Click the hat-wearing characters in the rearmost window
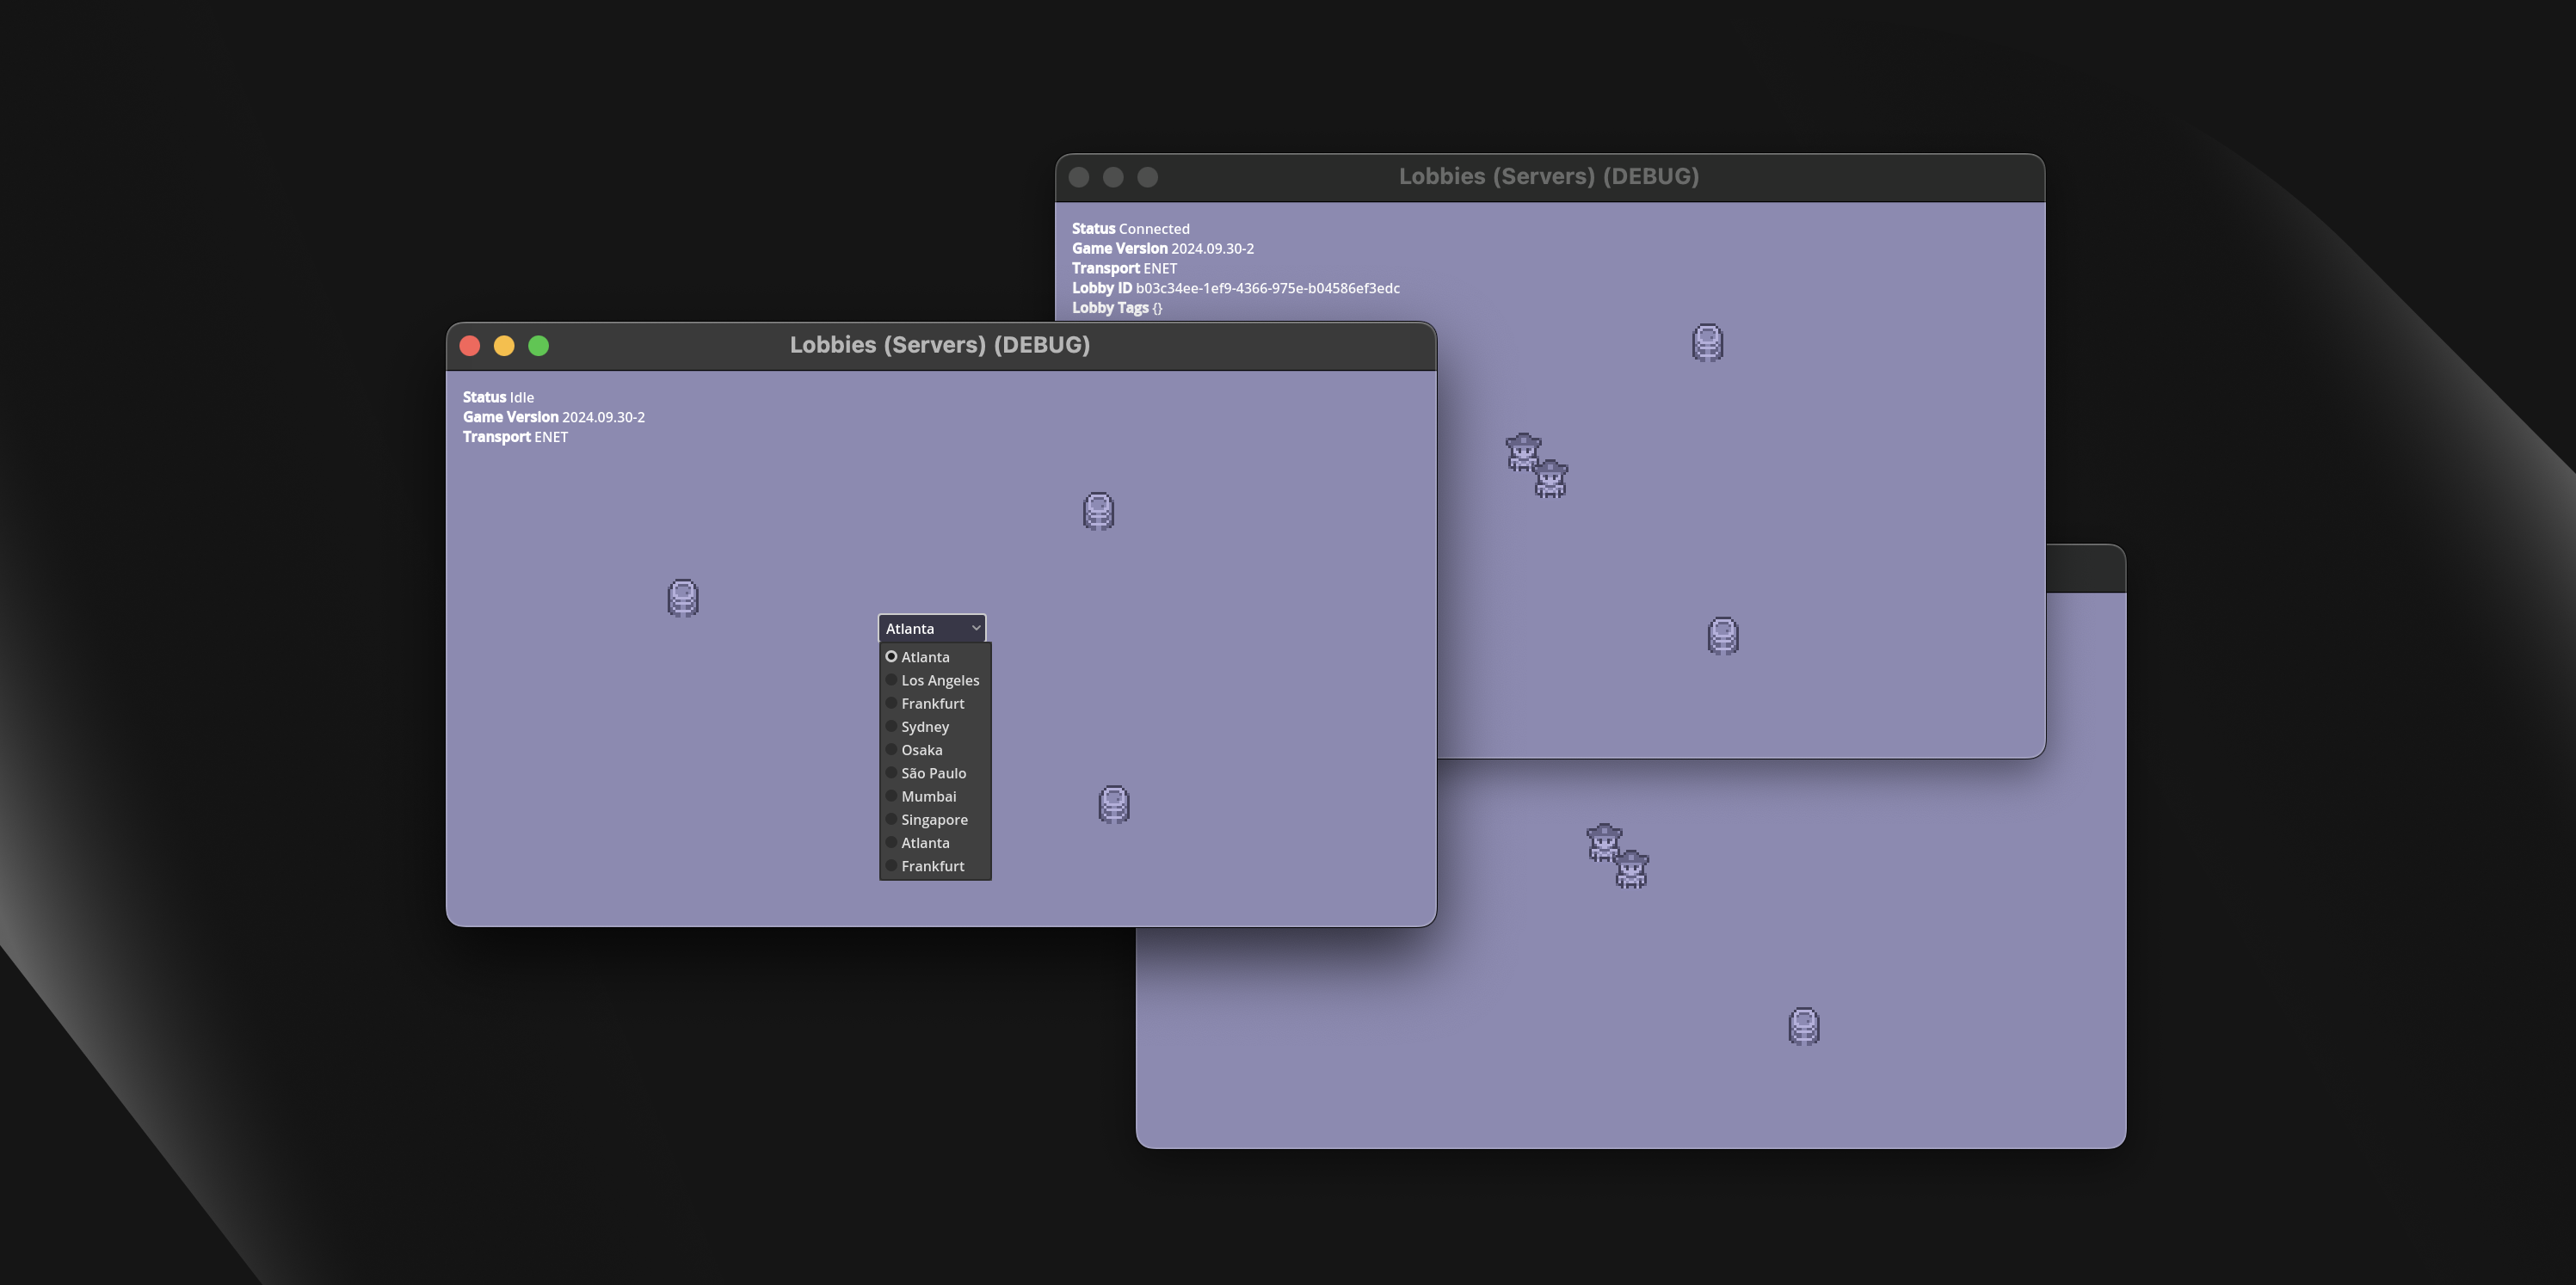Screen dimensions: 2576x1285 (x=1617, y=857)
